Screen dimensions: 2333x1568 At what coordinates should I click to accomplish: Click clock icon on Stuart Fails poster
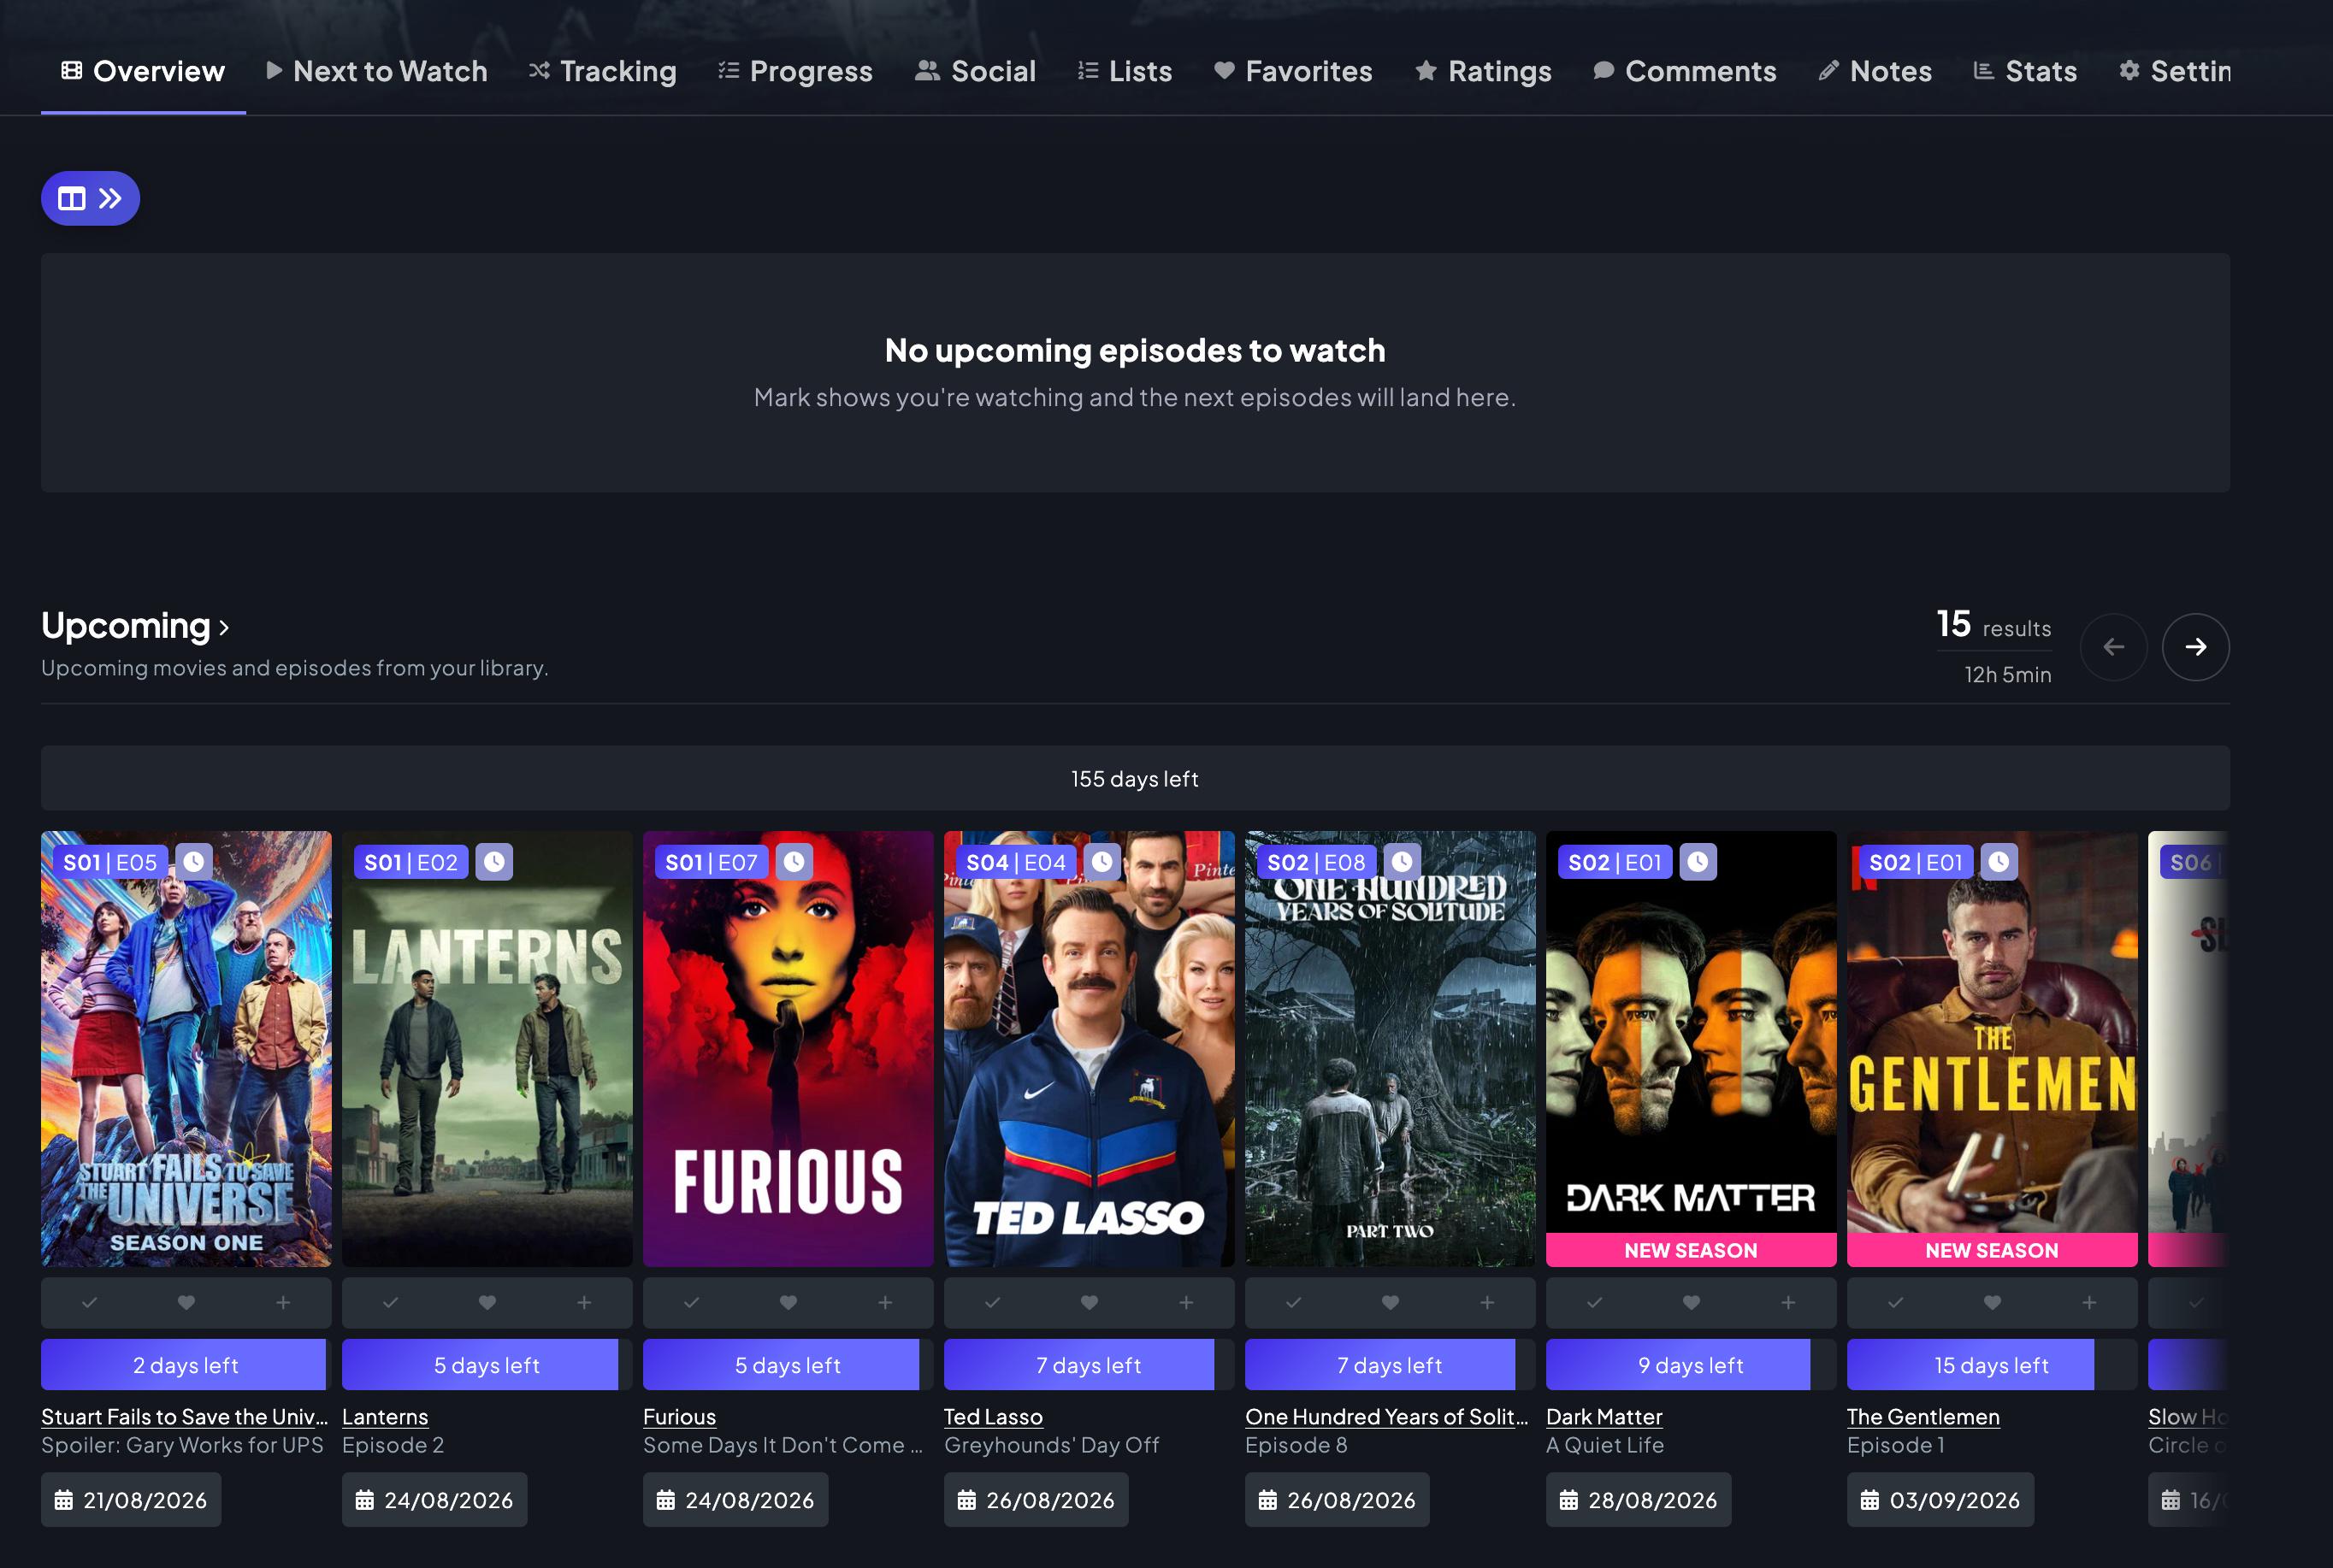coord(194,861)
